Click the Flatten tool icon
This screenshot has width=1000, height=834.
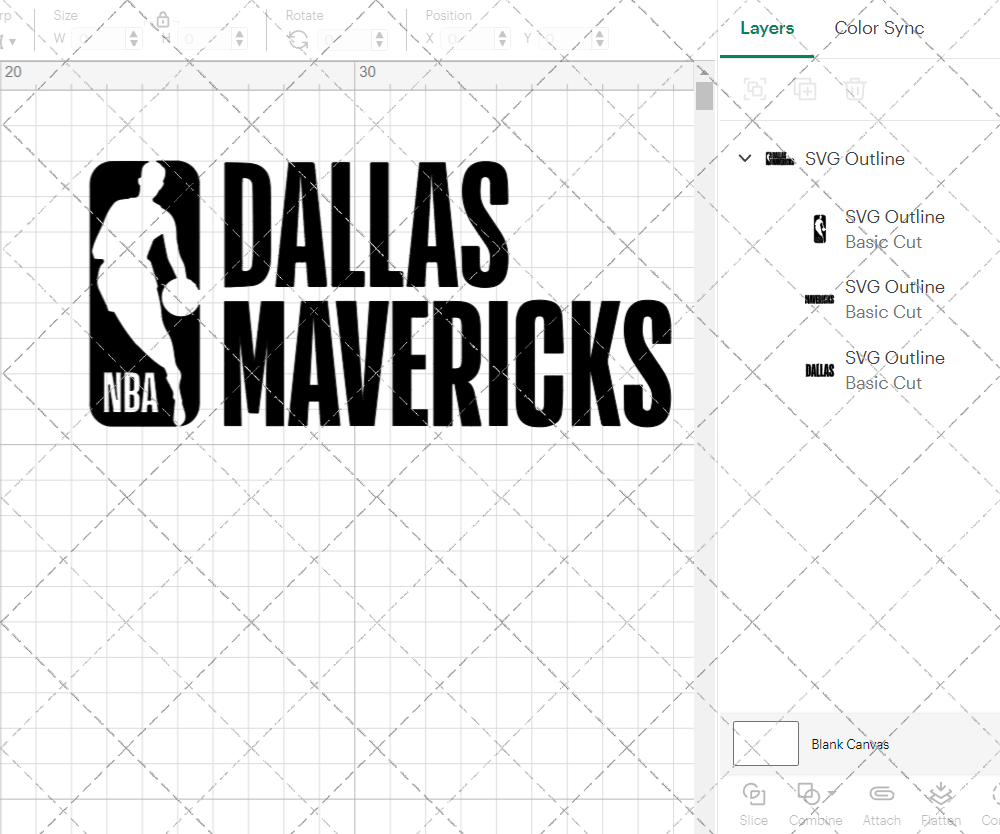940,793
